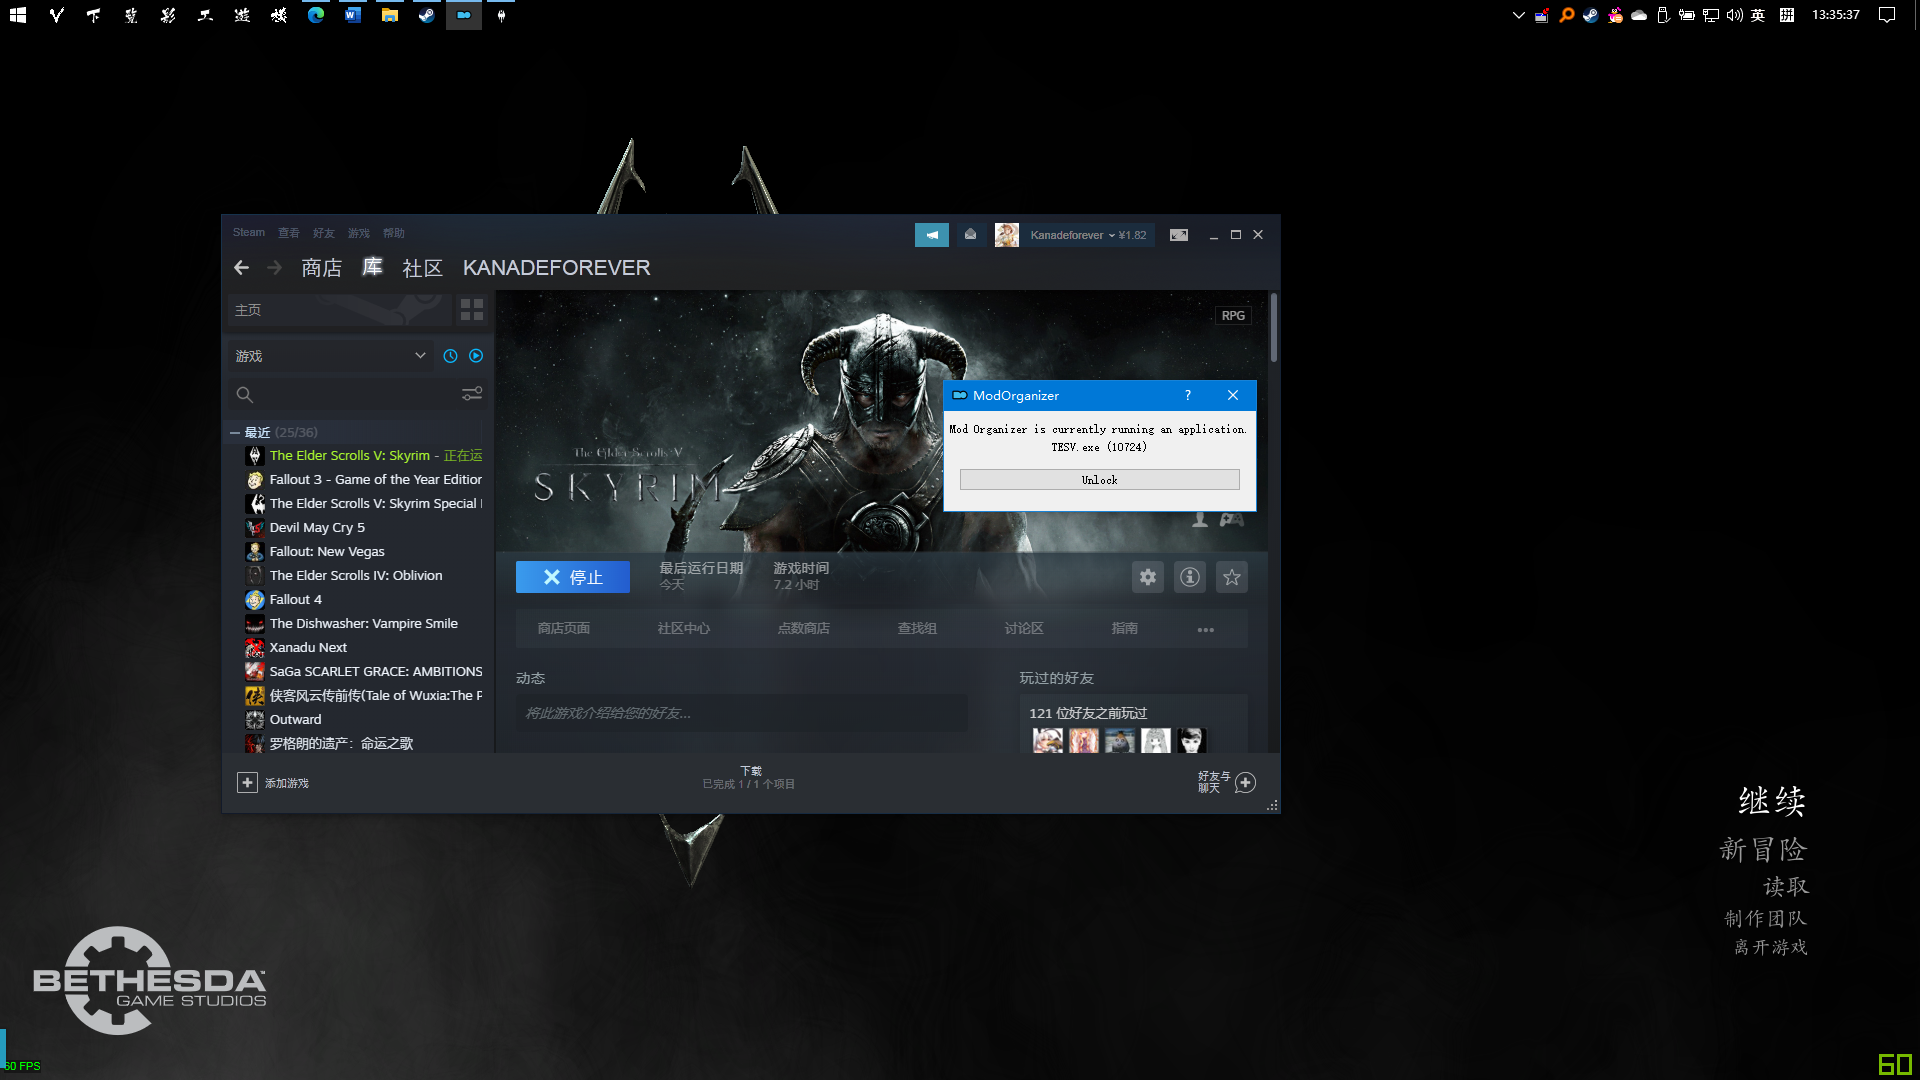1920x1080 pixels.
Task: Click the add game plus icon
Action: click(x=247, y=783)
